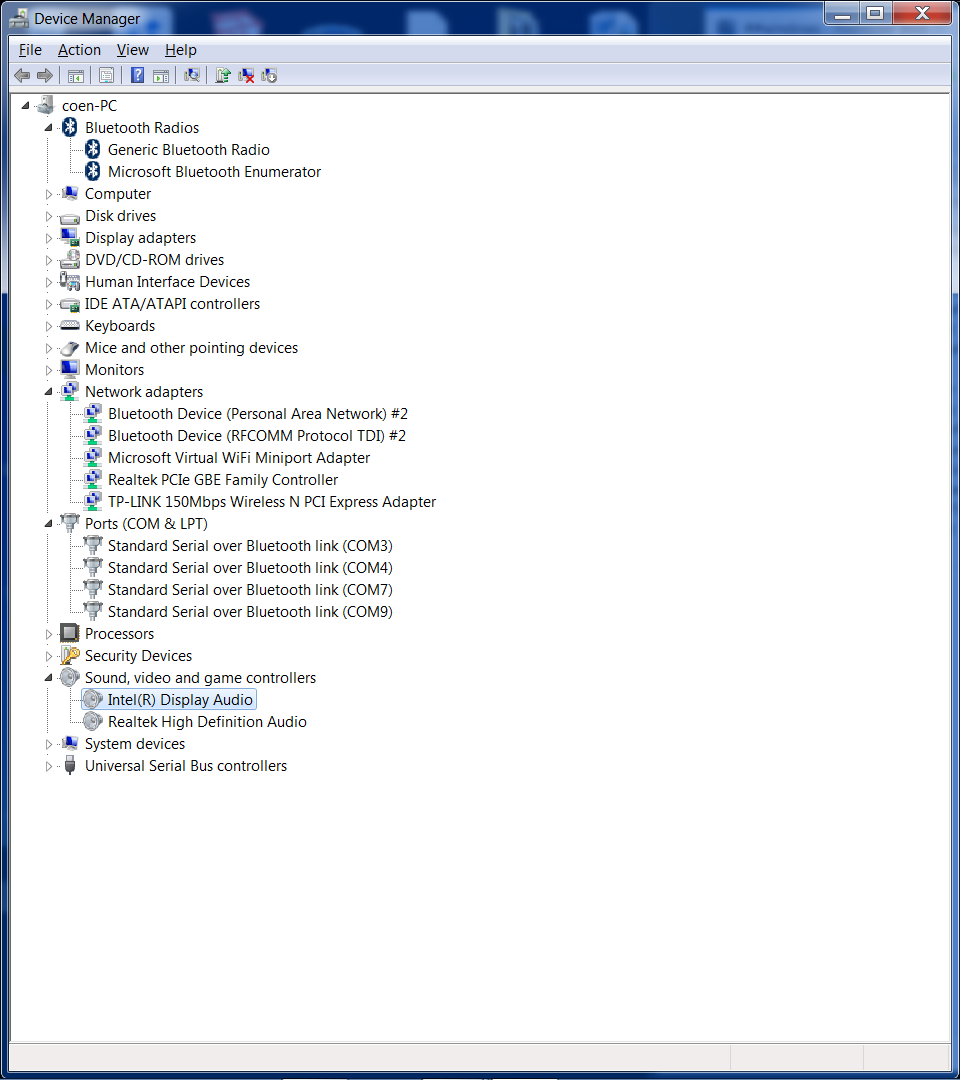
Task: Collapse the Ports (COM & LPT) branch
Action: 48,524
